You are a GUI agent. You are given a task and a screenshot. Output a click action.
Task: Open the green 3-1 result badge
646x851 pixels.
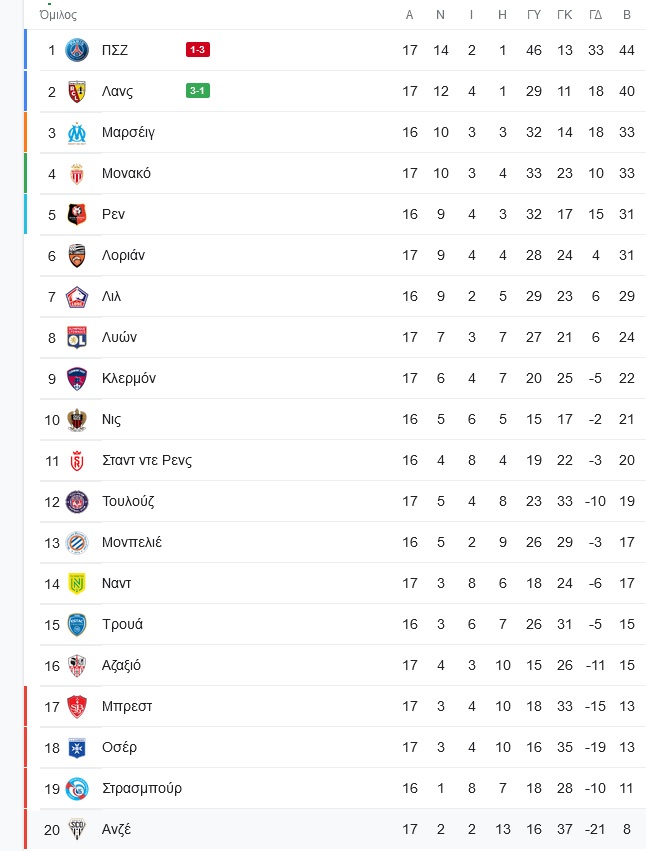(197, 91)
